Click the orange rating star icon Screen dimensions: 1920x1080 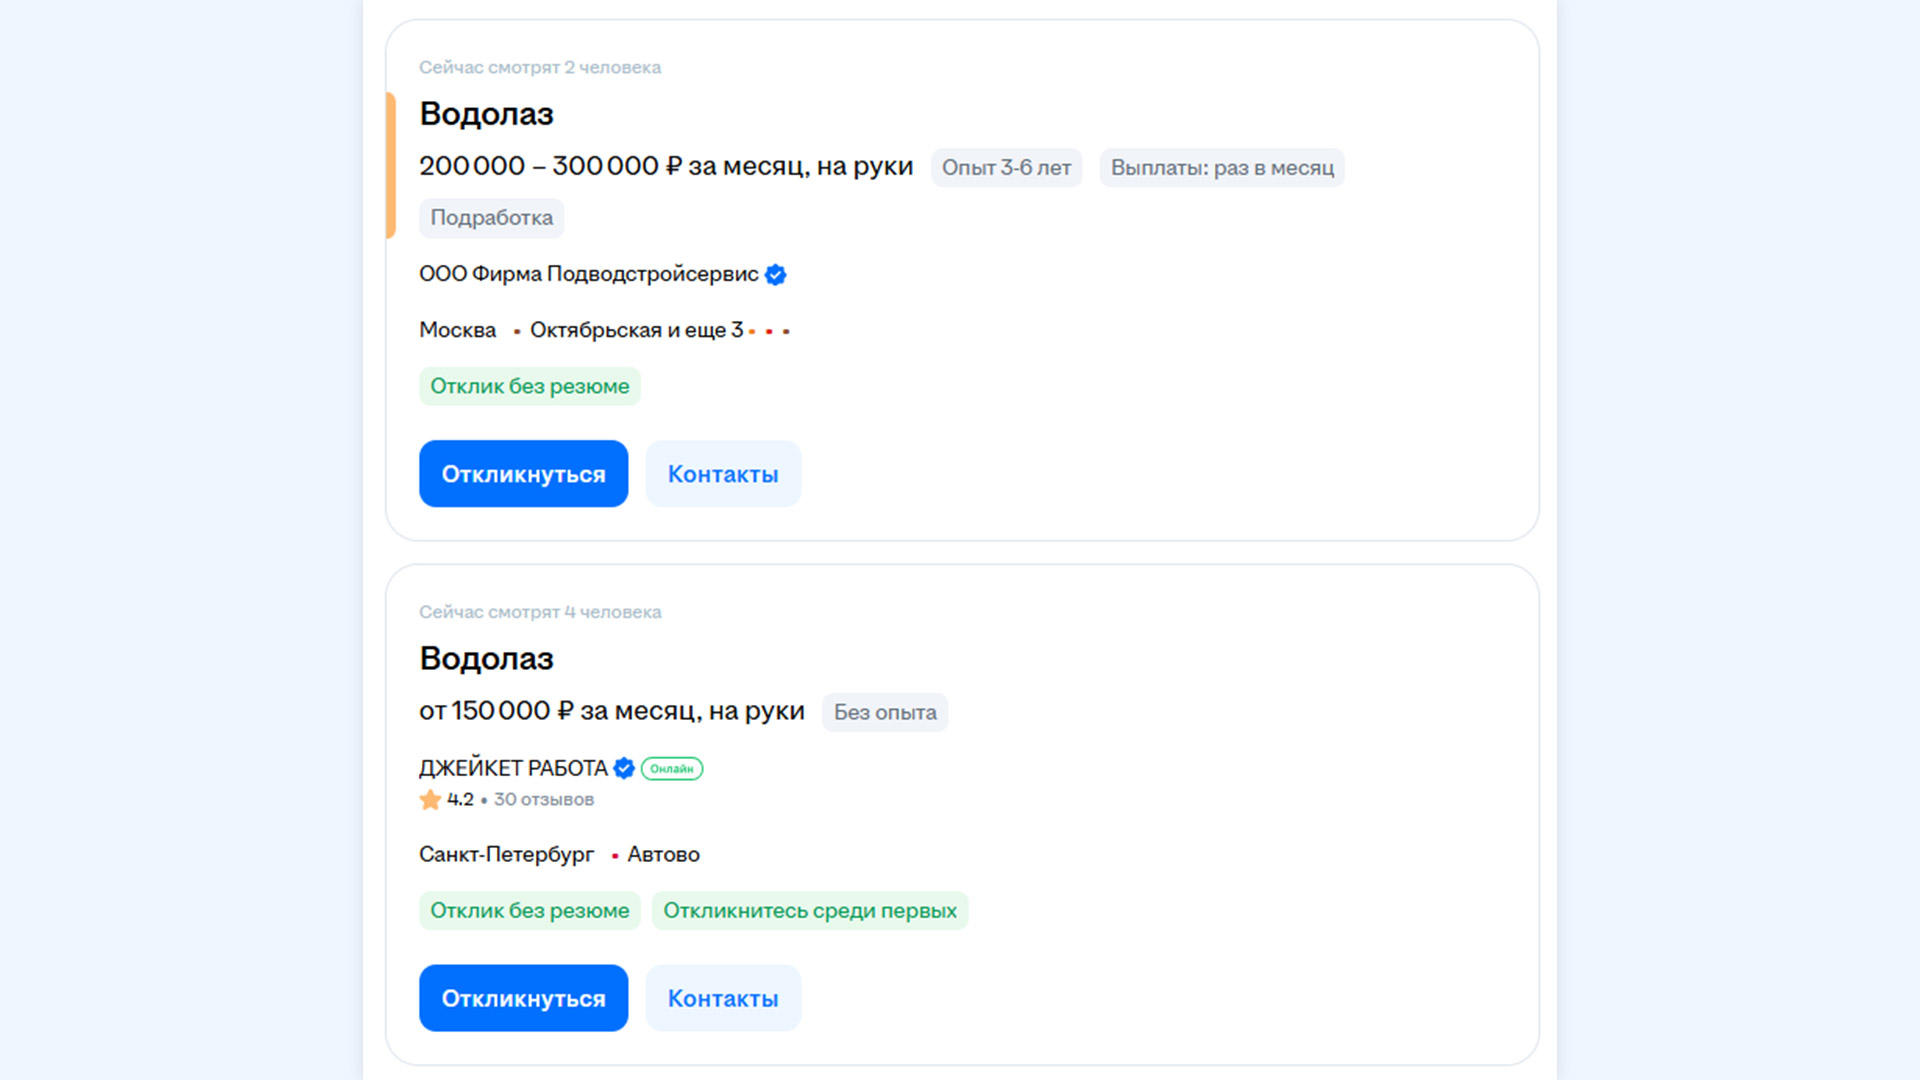tap(430, 800)
